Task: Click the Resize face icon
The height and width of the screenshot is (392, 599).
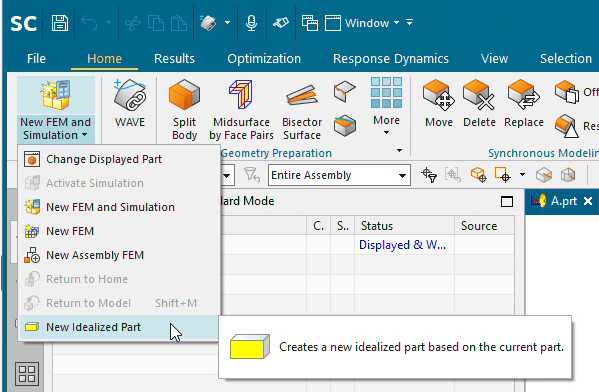Action: [567, 126]
